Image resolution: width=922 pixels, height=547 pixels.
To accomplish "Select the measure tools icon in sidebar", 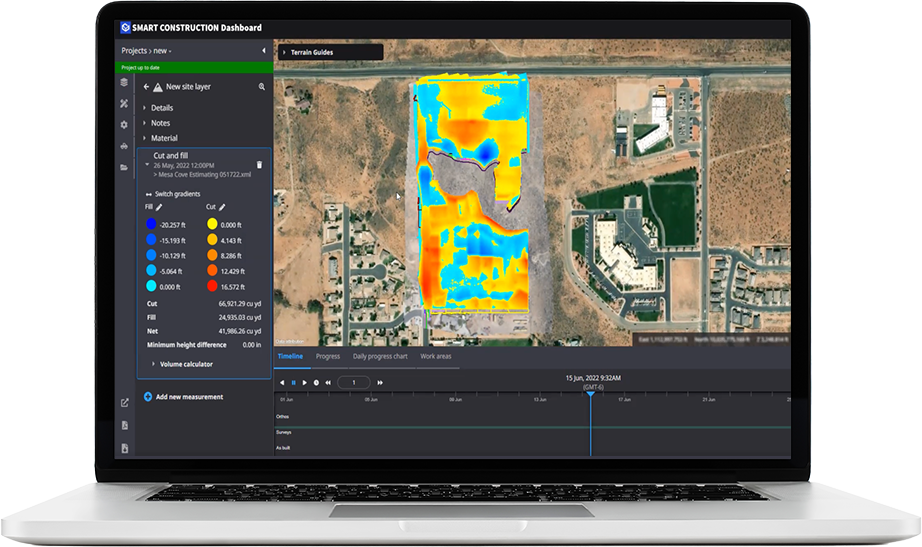I will point(124,104).
